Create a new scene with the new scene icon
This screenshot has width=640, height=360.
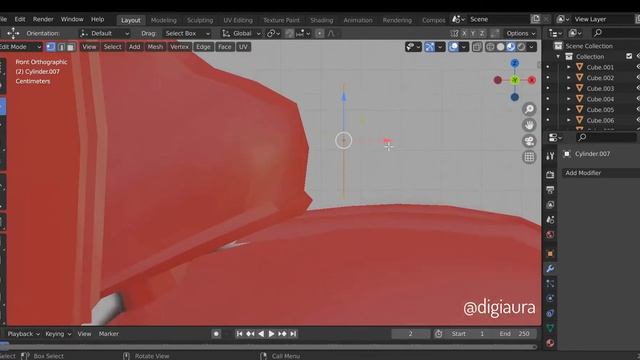pyautogui.click(x=536, y=19)
